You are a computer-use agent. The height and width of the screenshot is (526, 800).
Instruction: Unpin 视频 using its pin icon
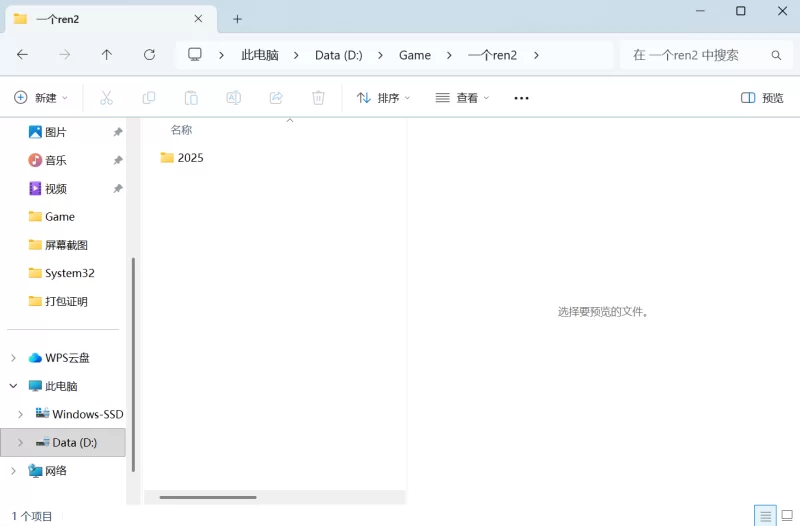click(118, 189)
